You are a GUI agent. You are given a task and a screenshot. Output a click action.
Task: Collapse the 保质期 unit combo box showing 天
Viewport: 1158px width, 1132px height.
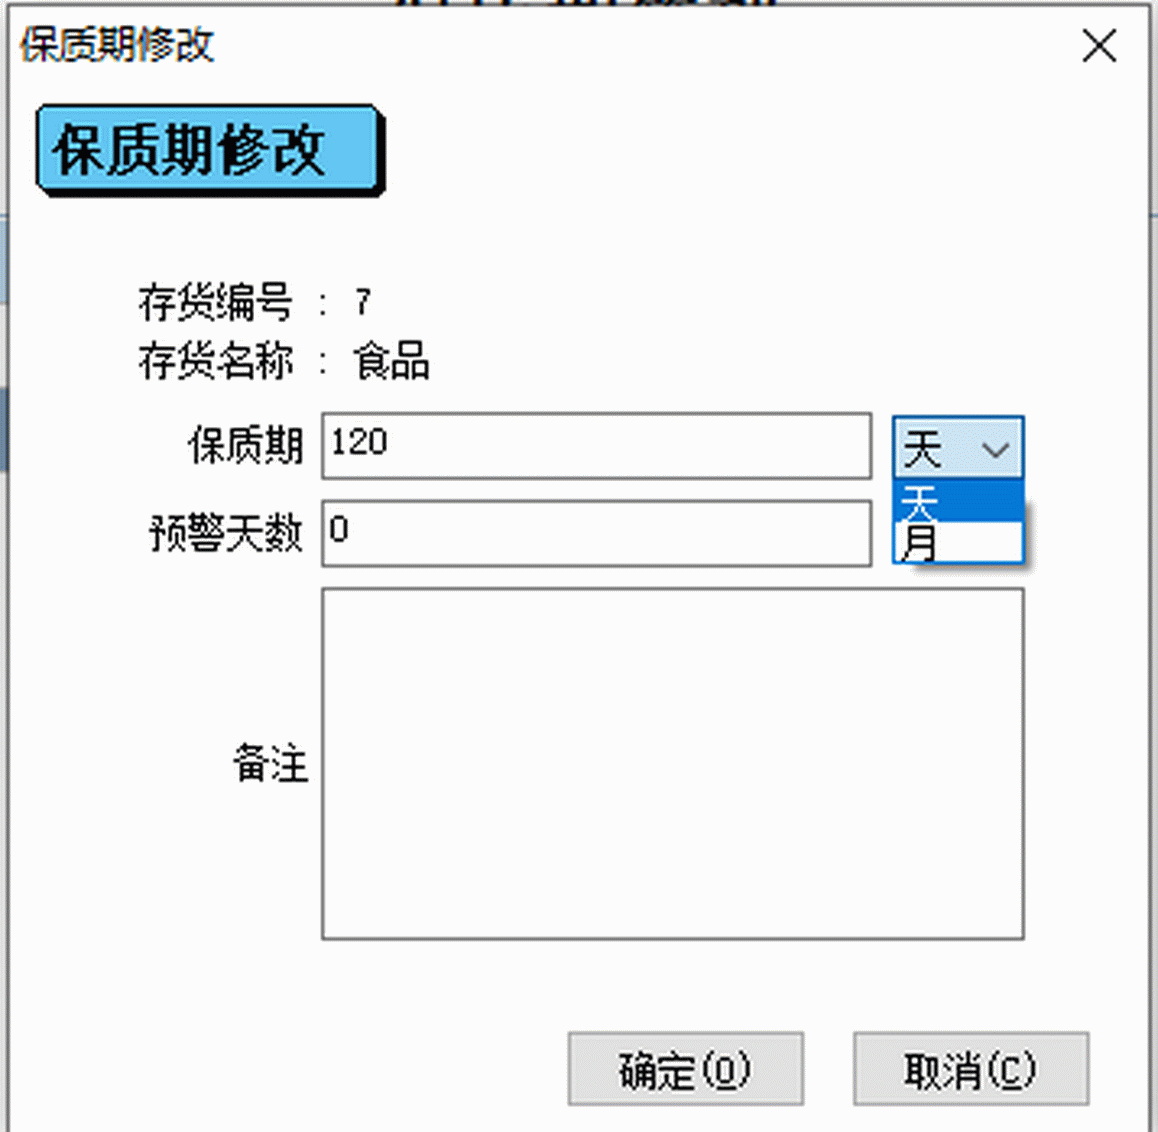[x=958, y=447]
